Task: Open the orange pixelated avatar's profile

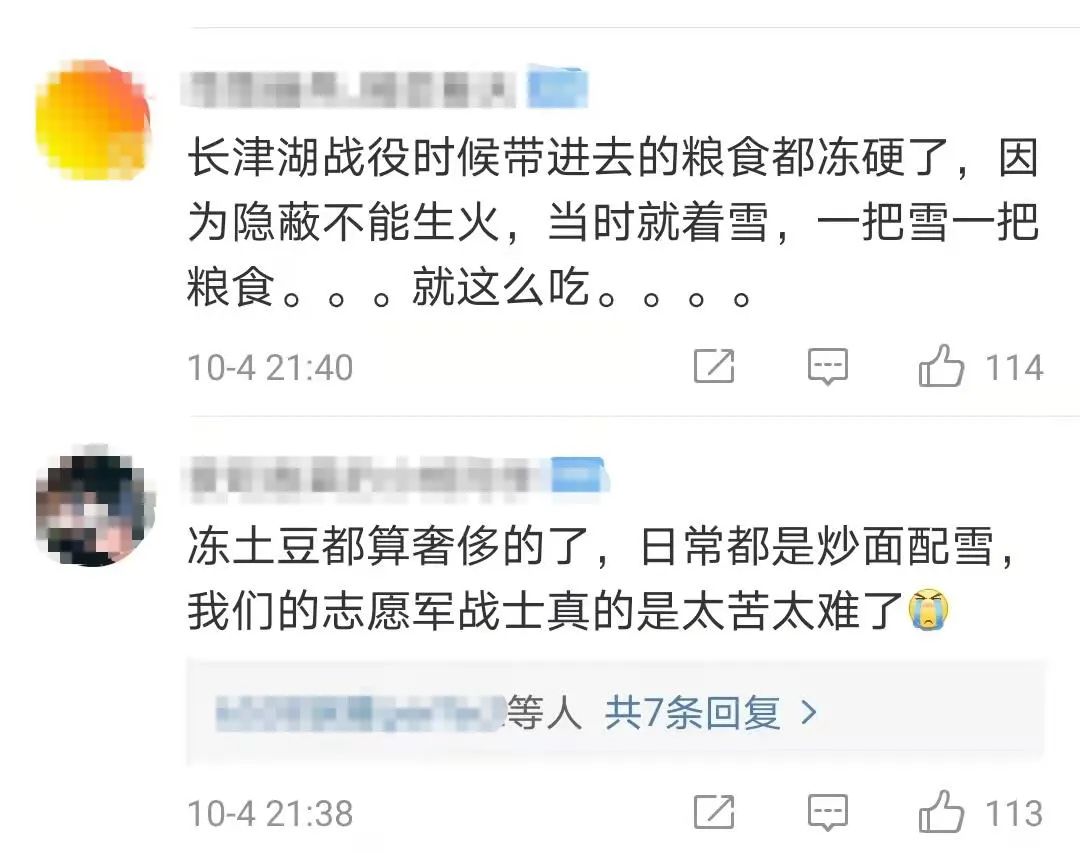Action: (x=94, y=120)
